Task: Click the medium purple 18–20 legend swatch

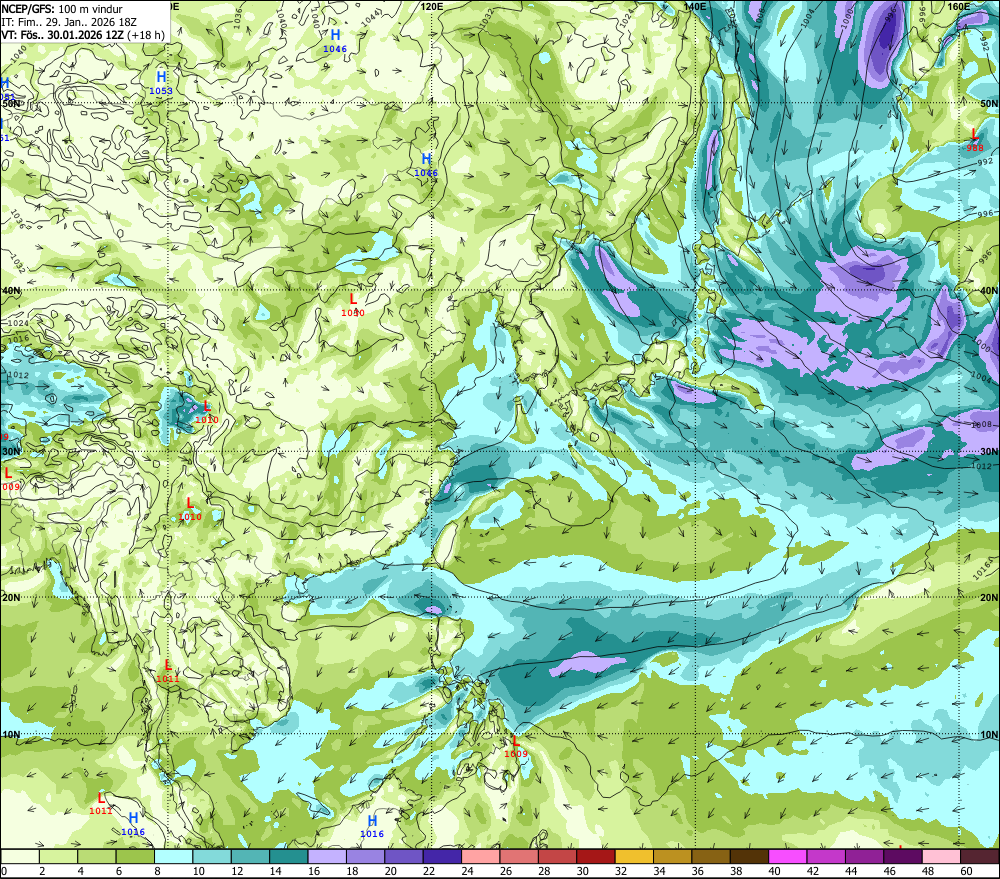Action: [x=365, y=856]
